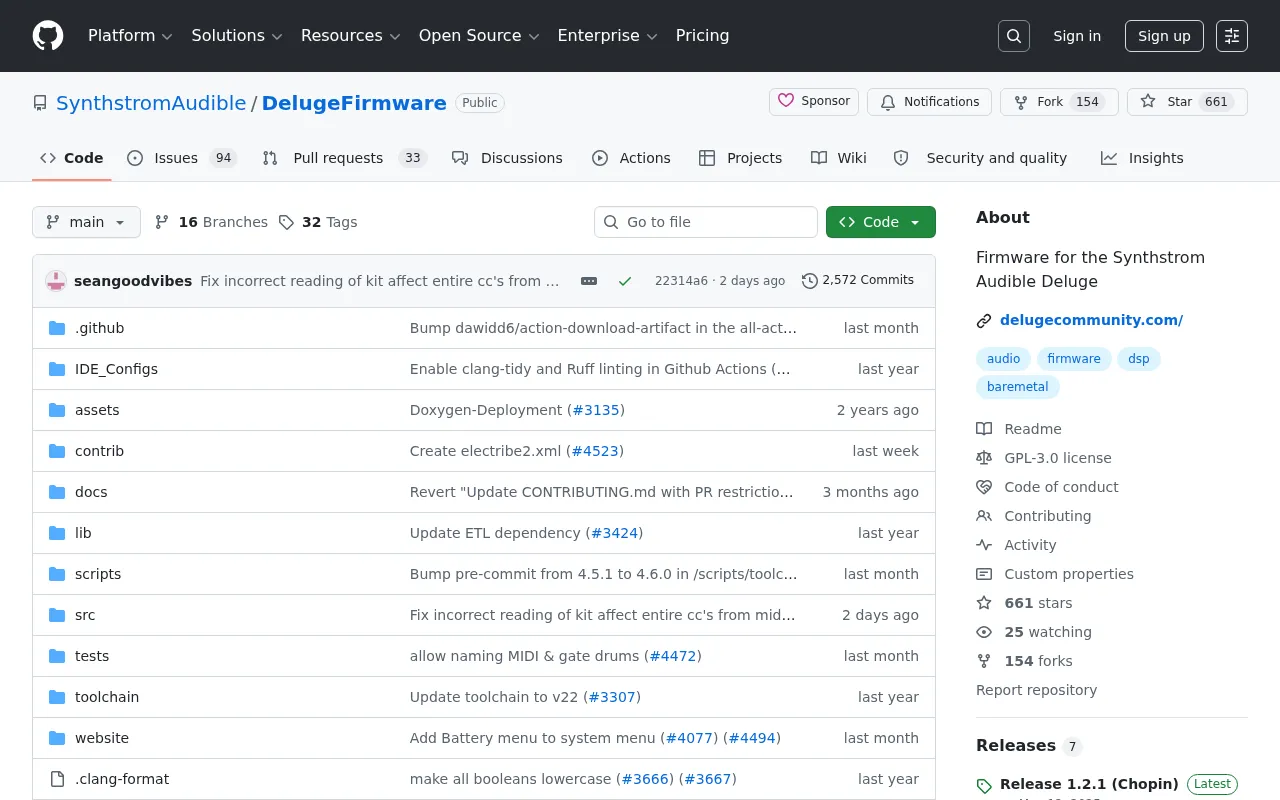The width and height of the screenshot is (1280, 800).
Task: Open the toolchain folder
Action: click(107, 697)
